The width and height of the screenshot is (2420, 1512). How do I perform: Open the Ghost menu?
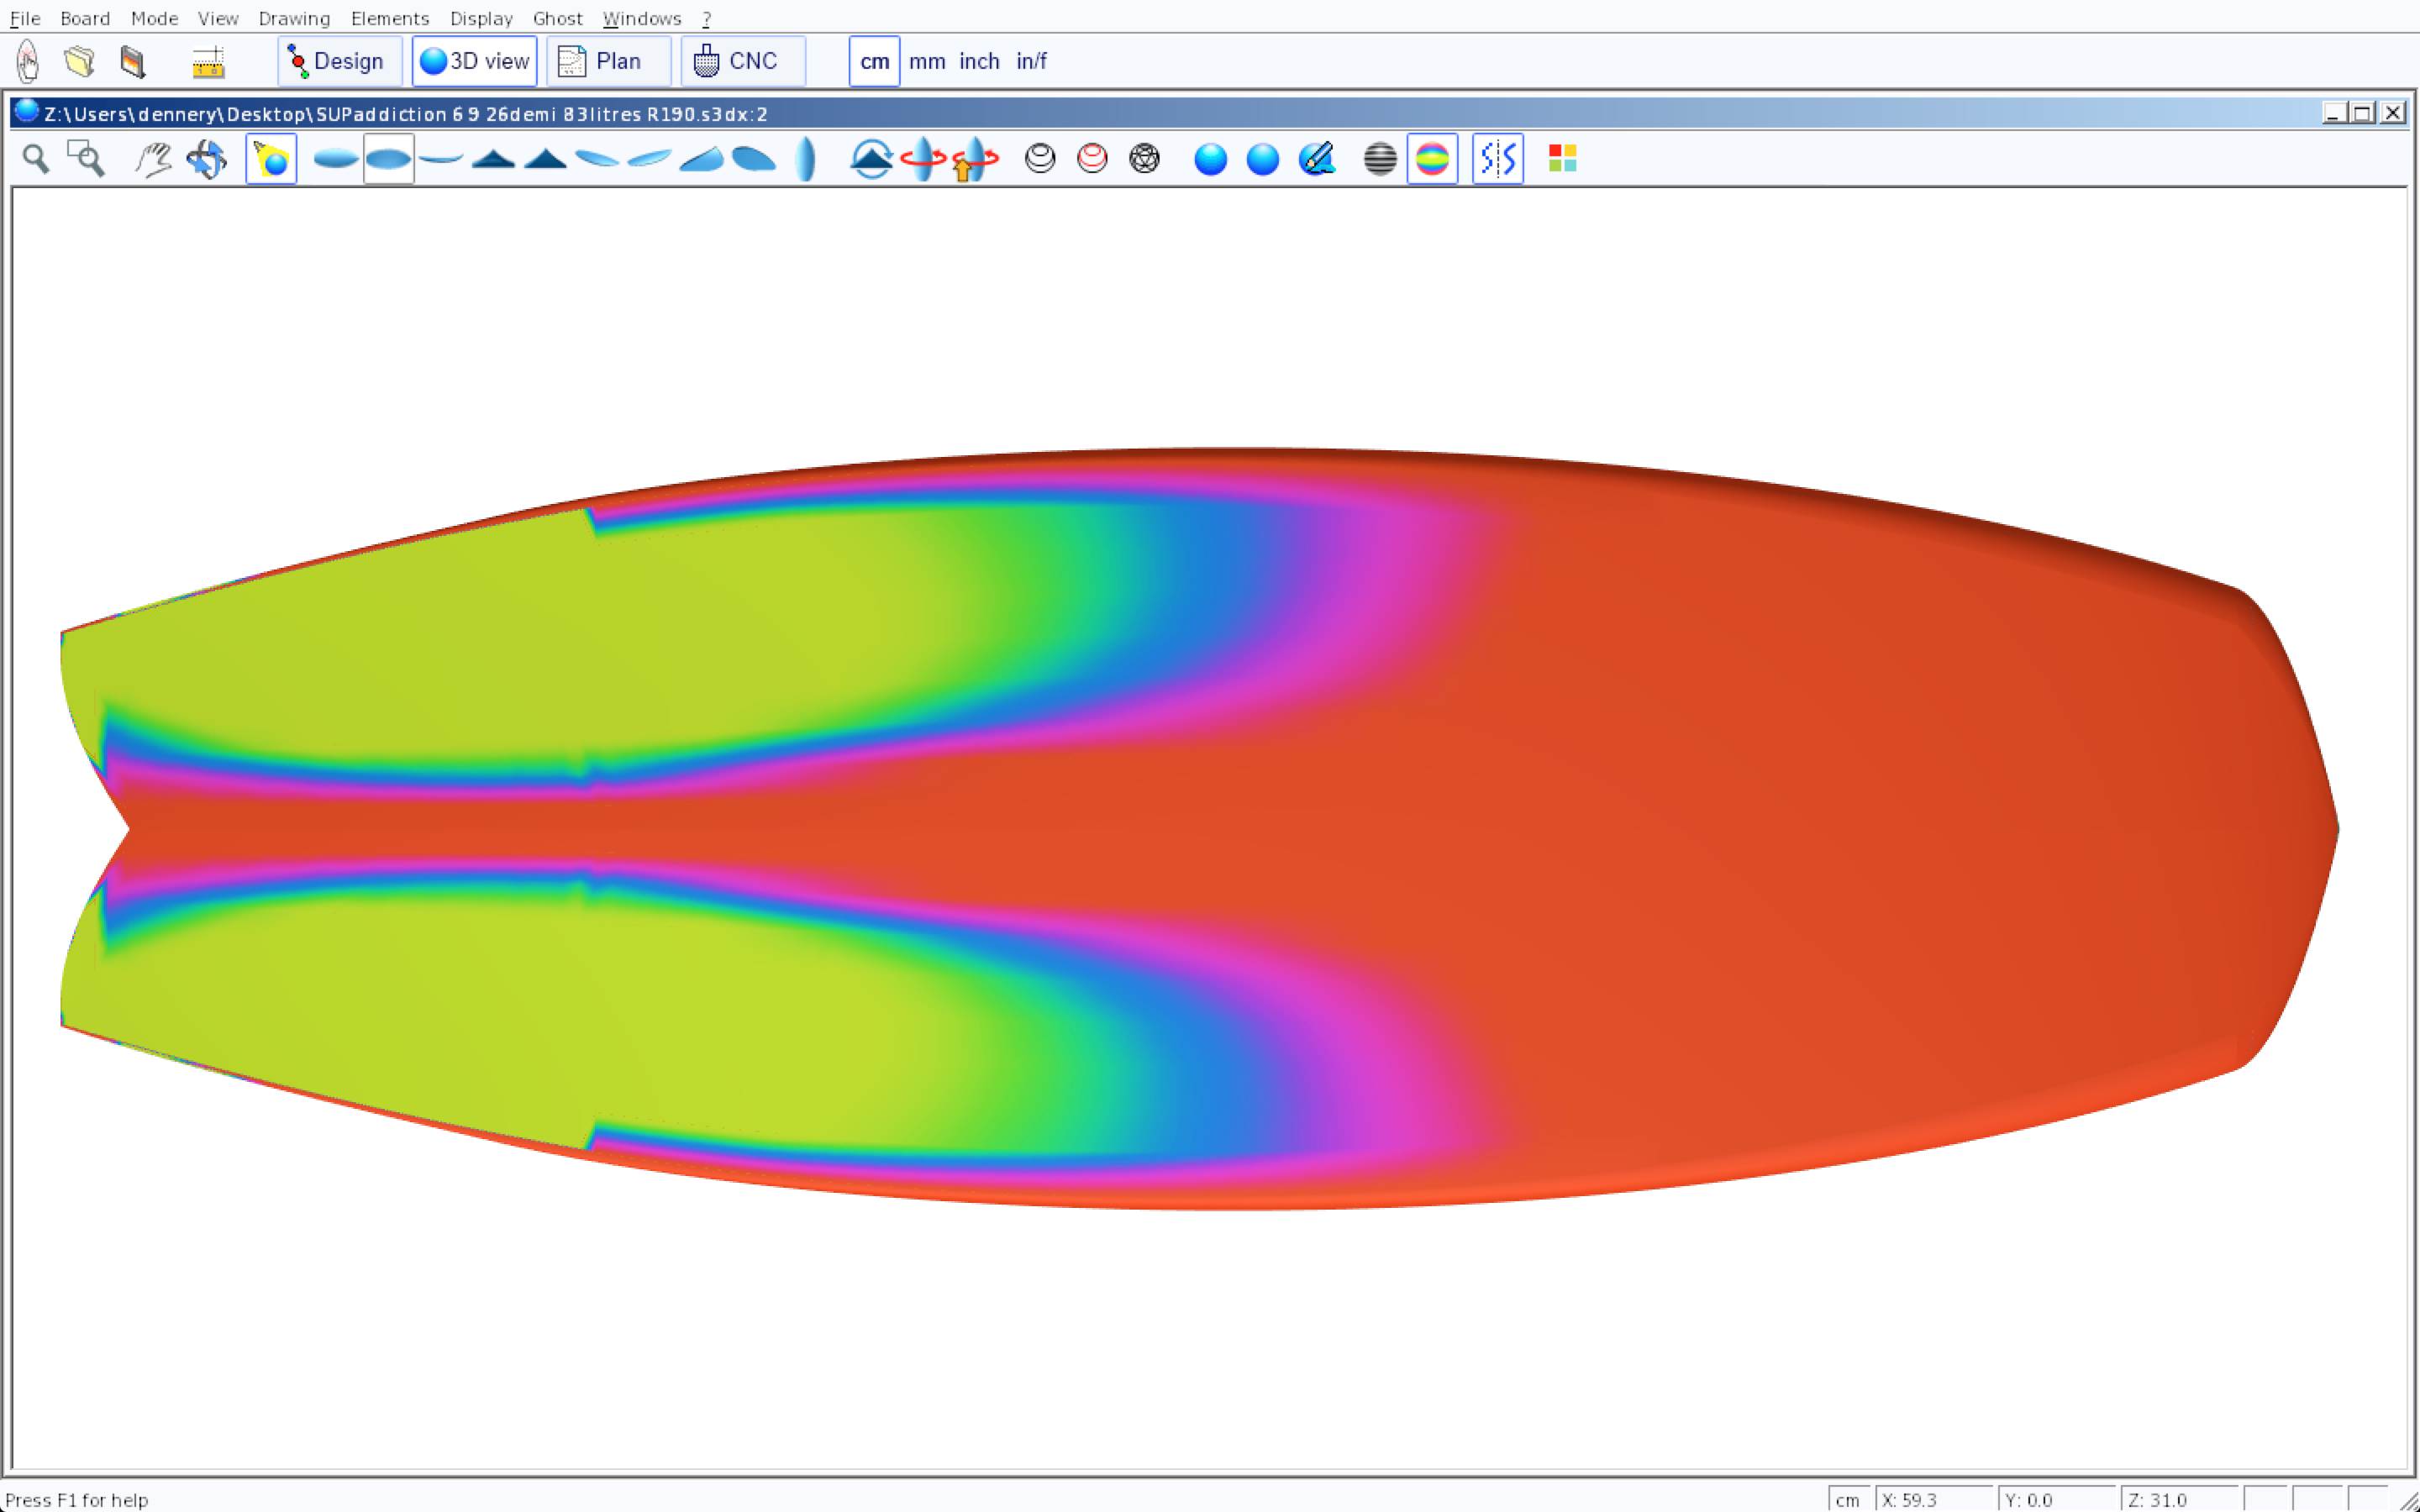point(557,18)
